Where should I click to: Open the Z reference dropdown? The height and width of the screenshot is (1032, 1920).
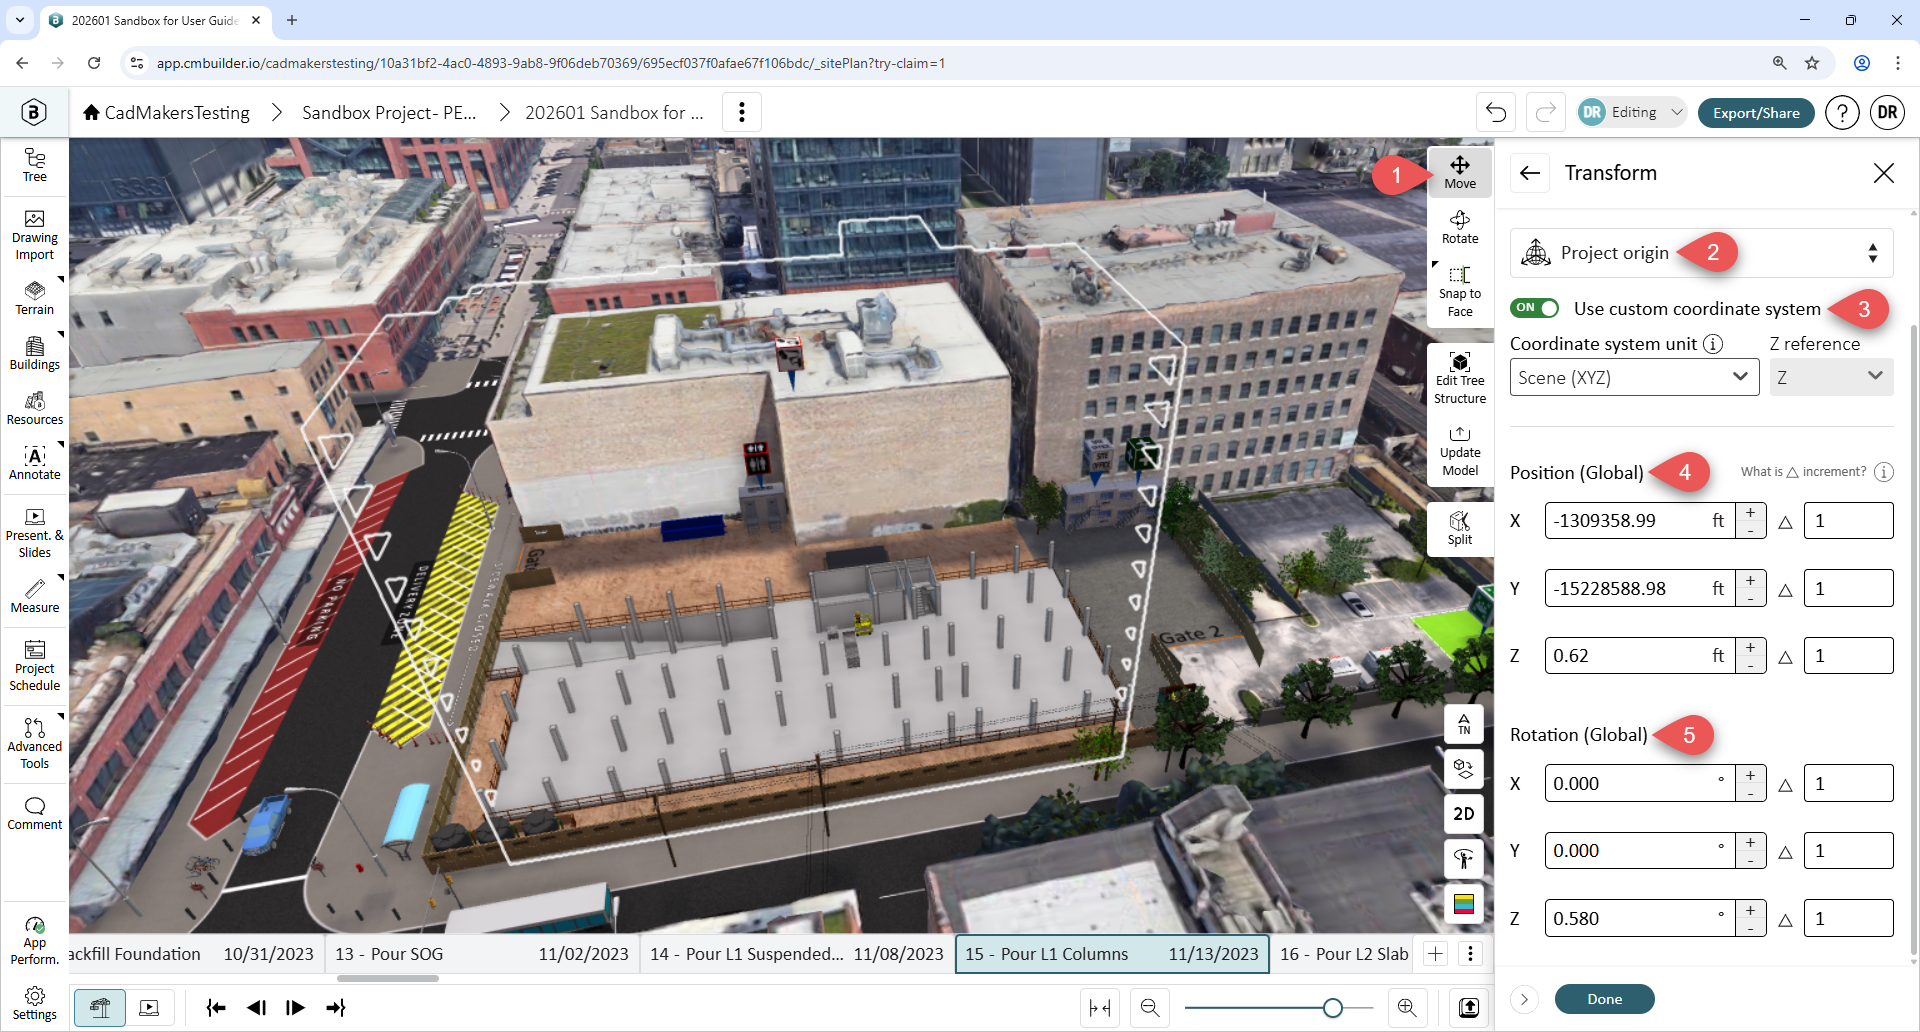(x=1831, y=377)
